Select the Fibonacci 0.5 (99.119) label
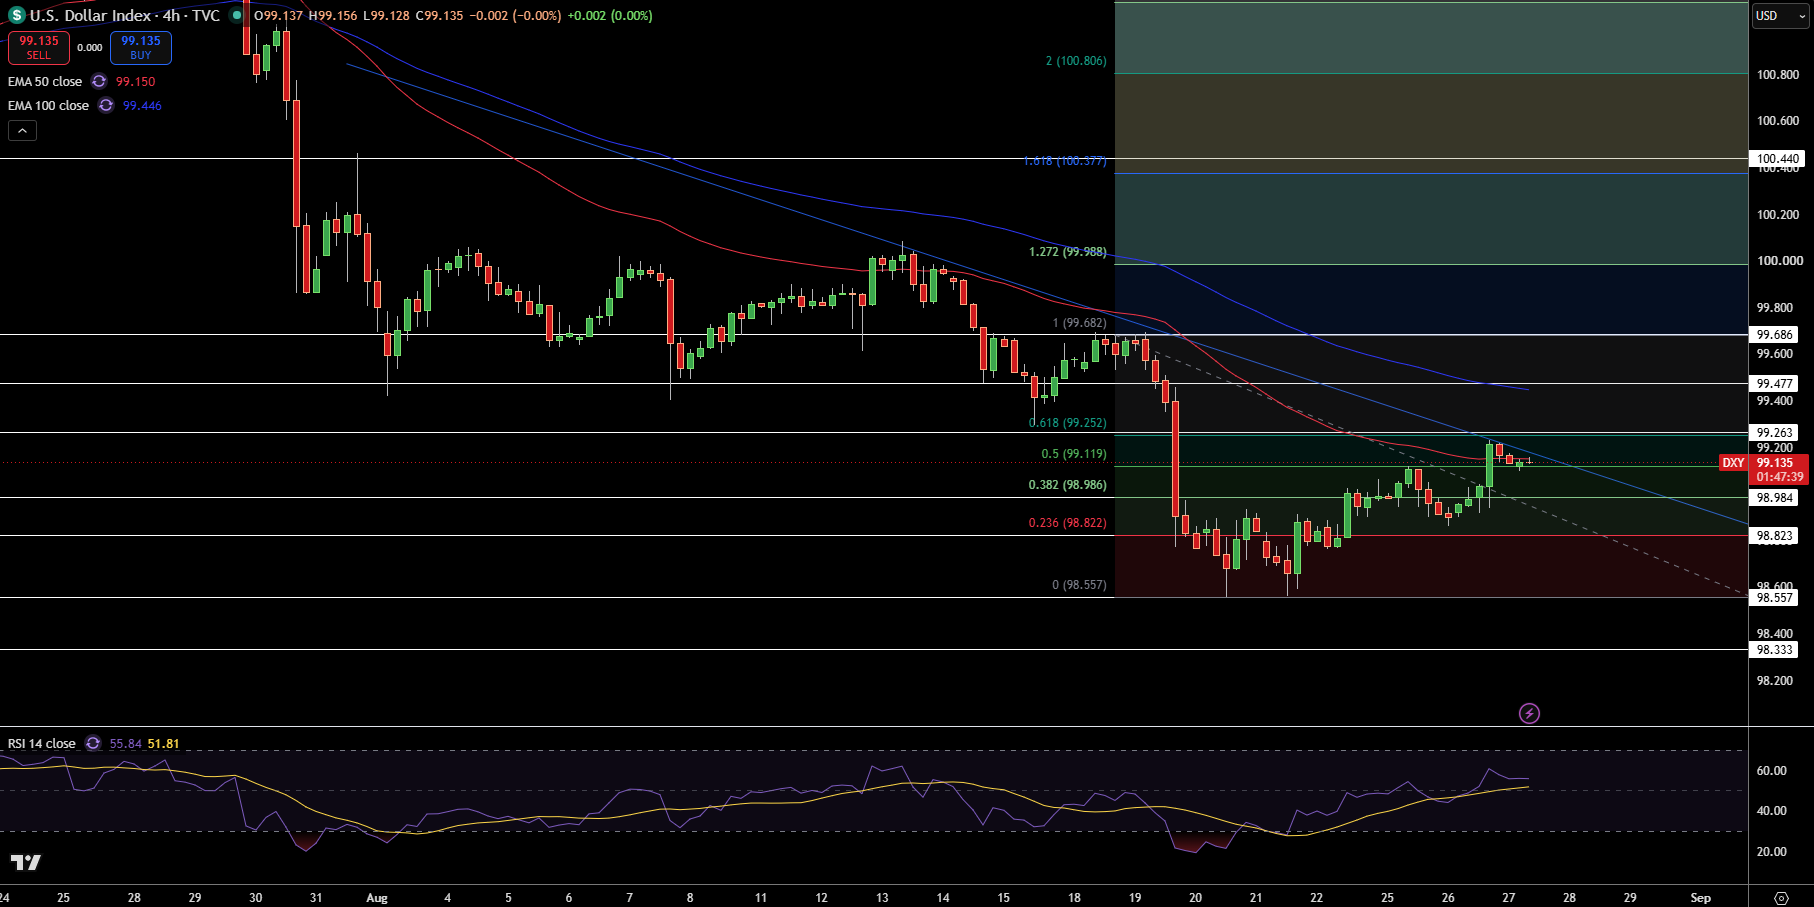The height and width of the screenshot is (907, 1814). click(x=1074, y=453)
